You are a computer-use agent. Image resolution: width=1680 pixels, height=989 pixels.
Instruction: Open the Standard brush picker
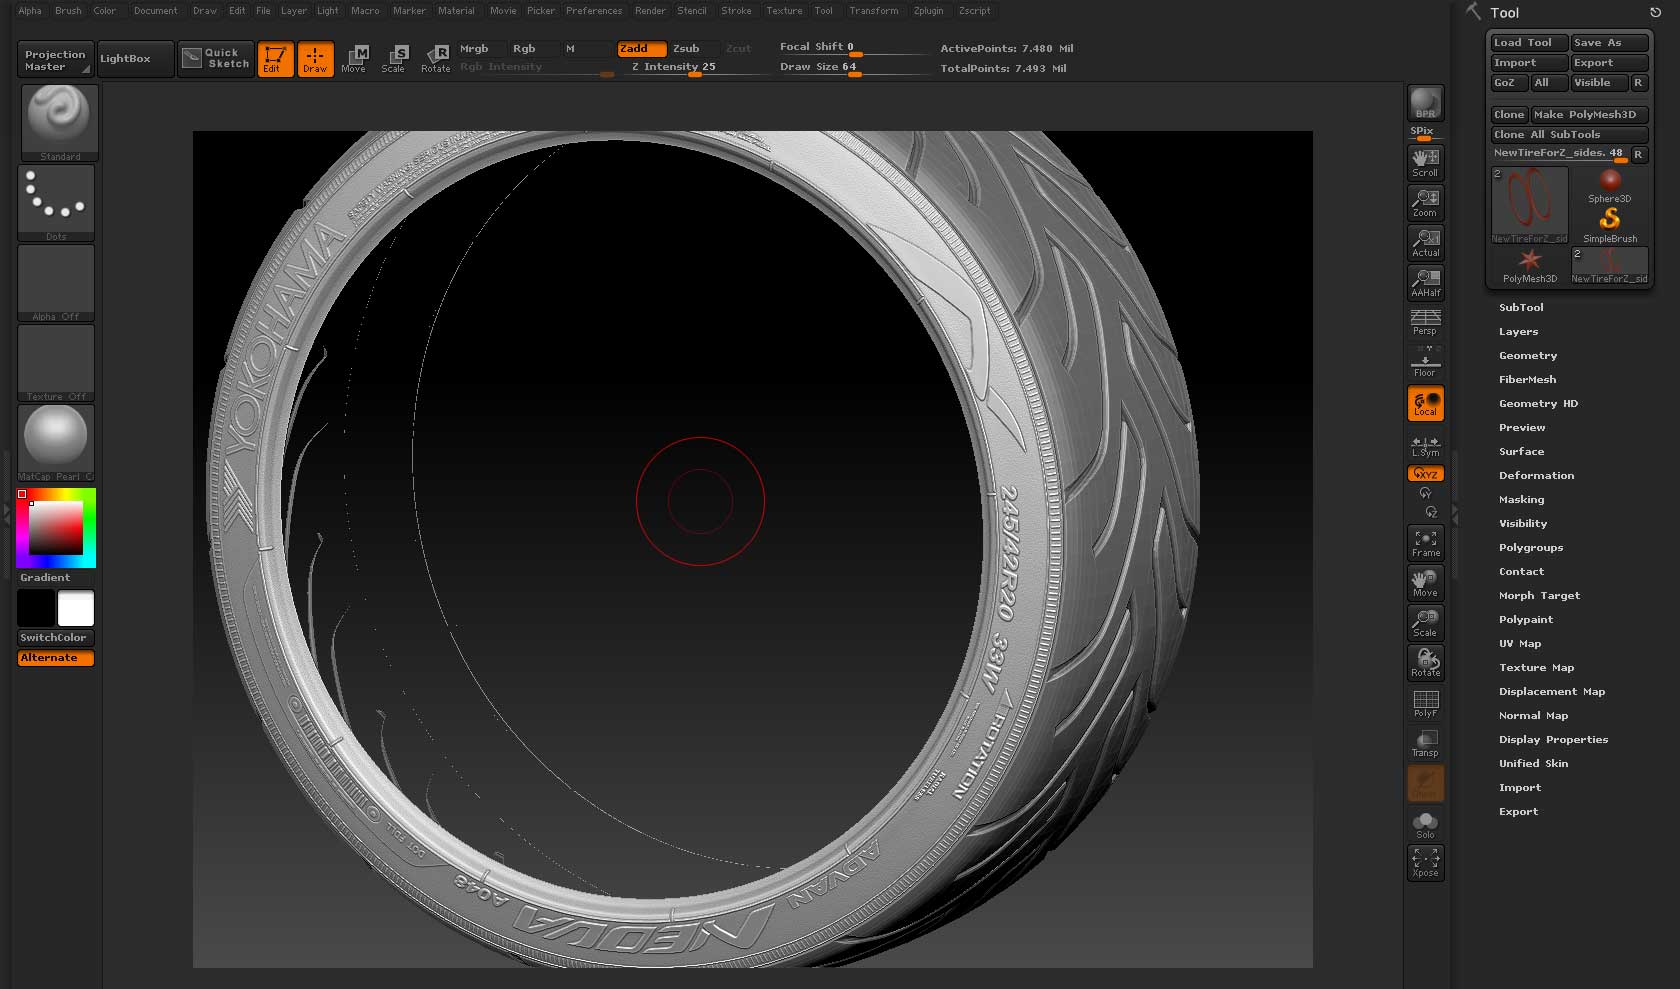pos(60,123)
